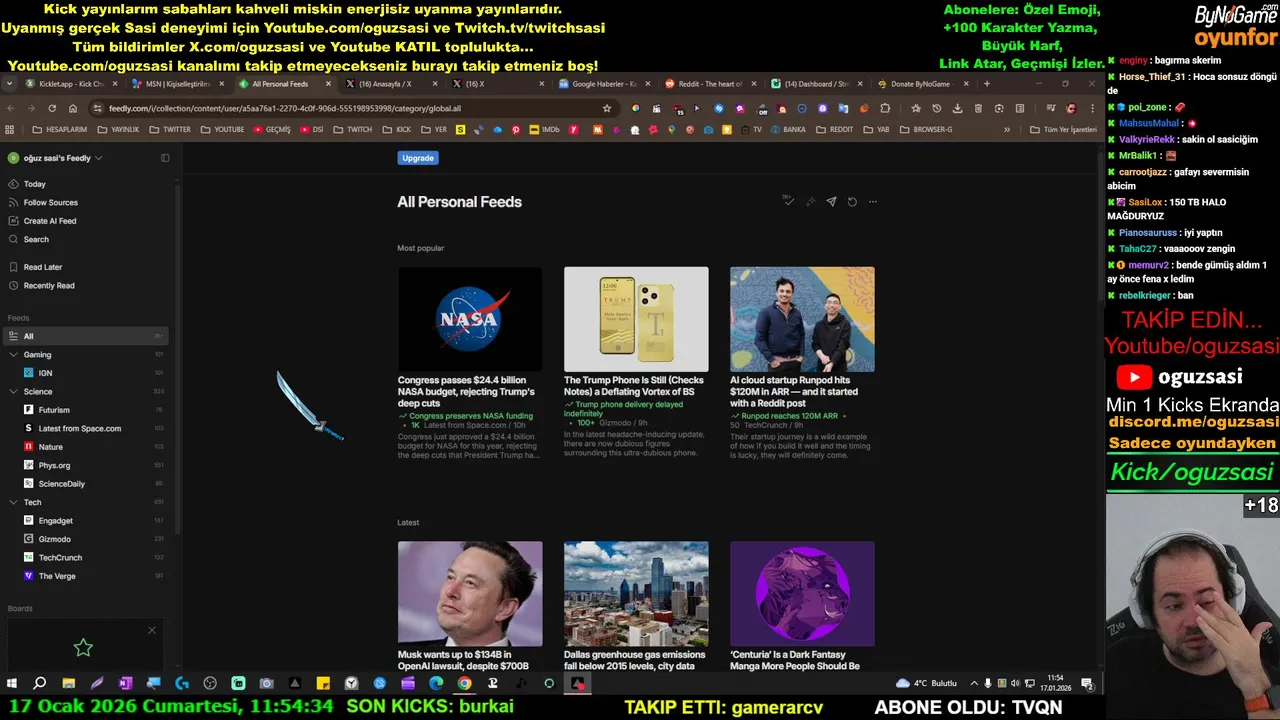Open the REDDIT bookmarks folder
1280x720 pixels.
coord(835,129)
